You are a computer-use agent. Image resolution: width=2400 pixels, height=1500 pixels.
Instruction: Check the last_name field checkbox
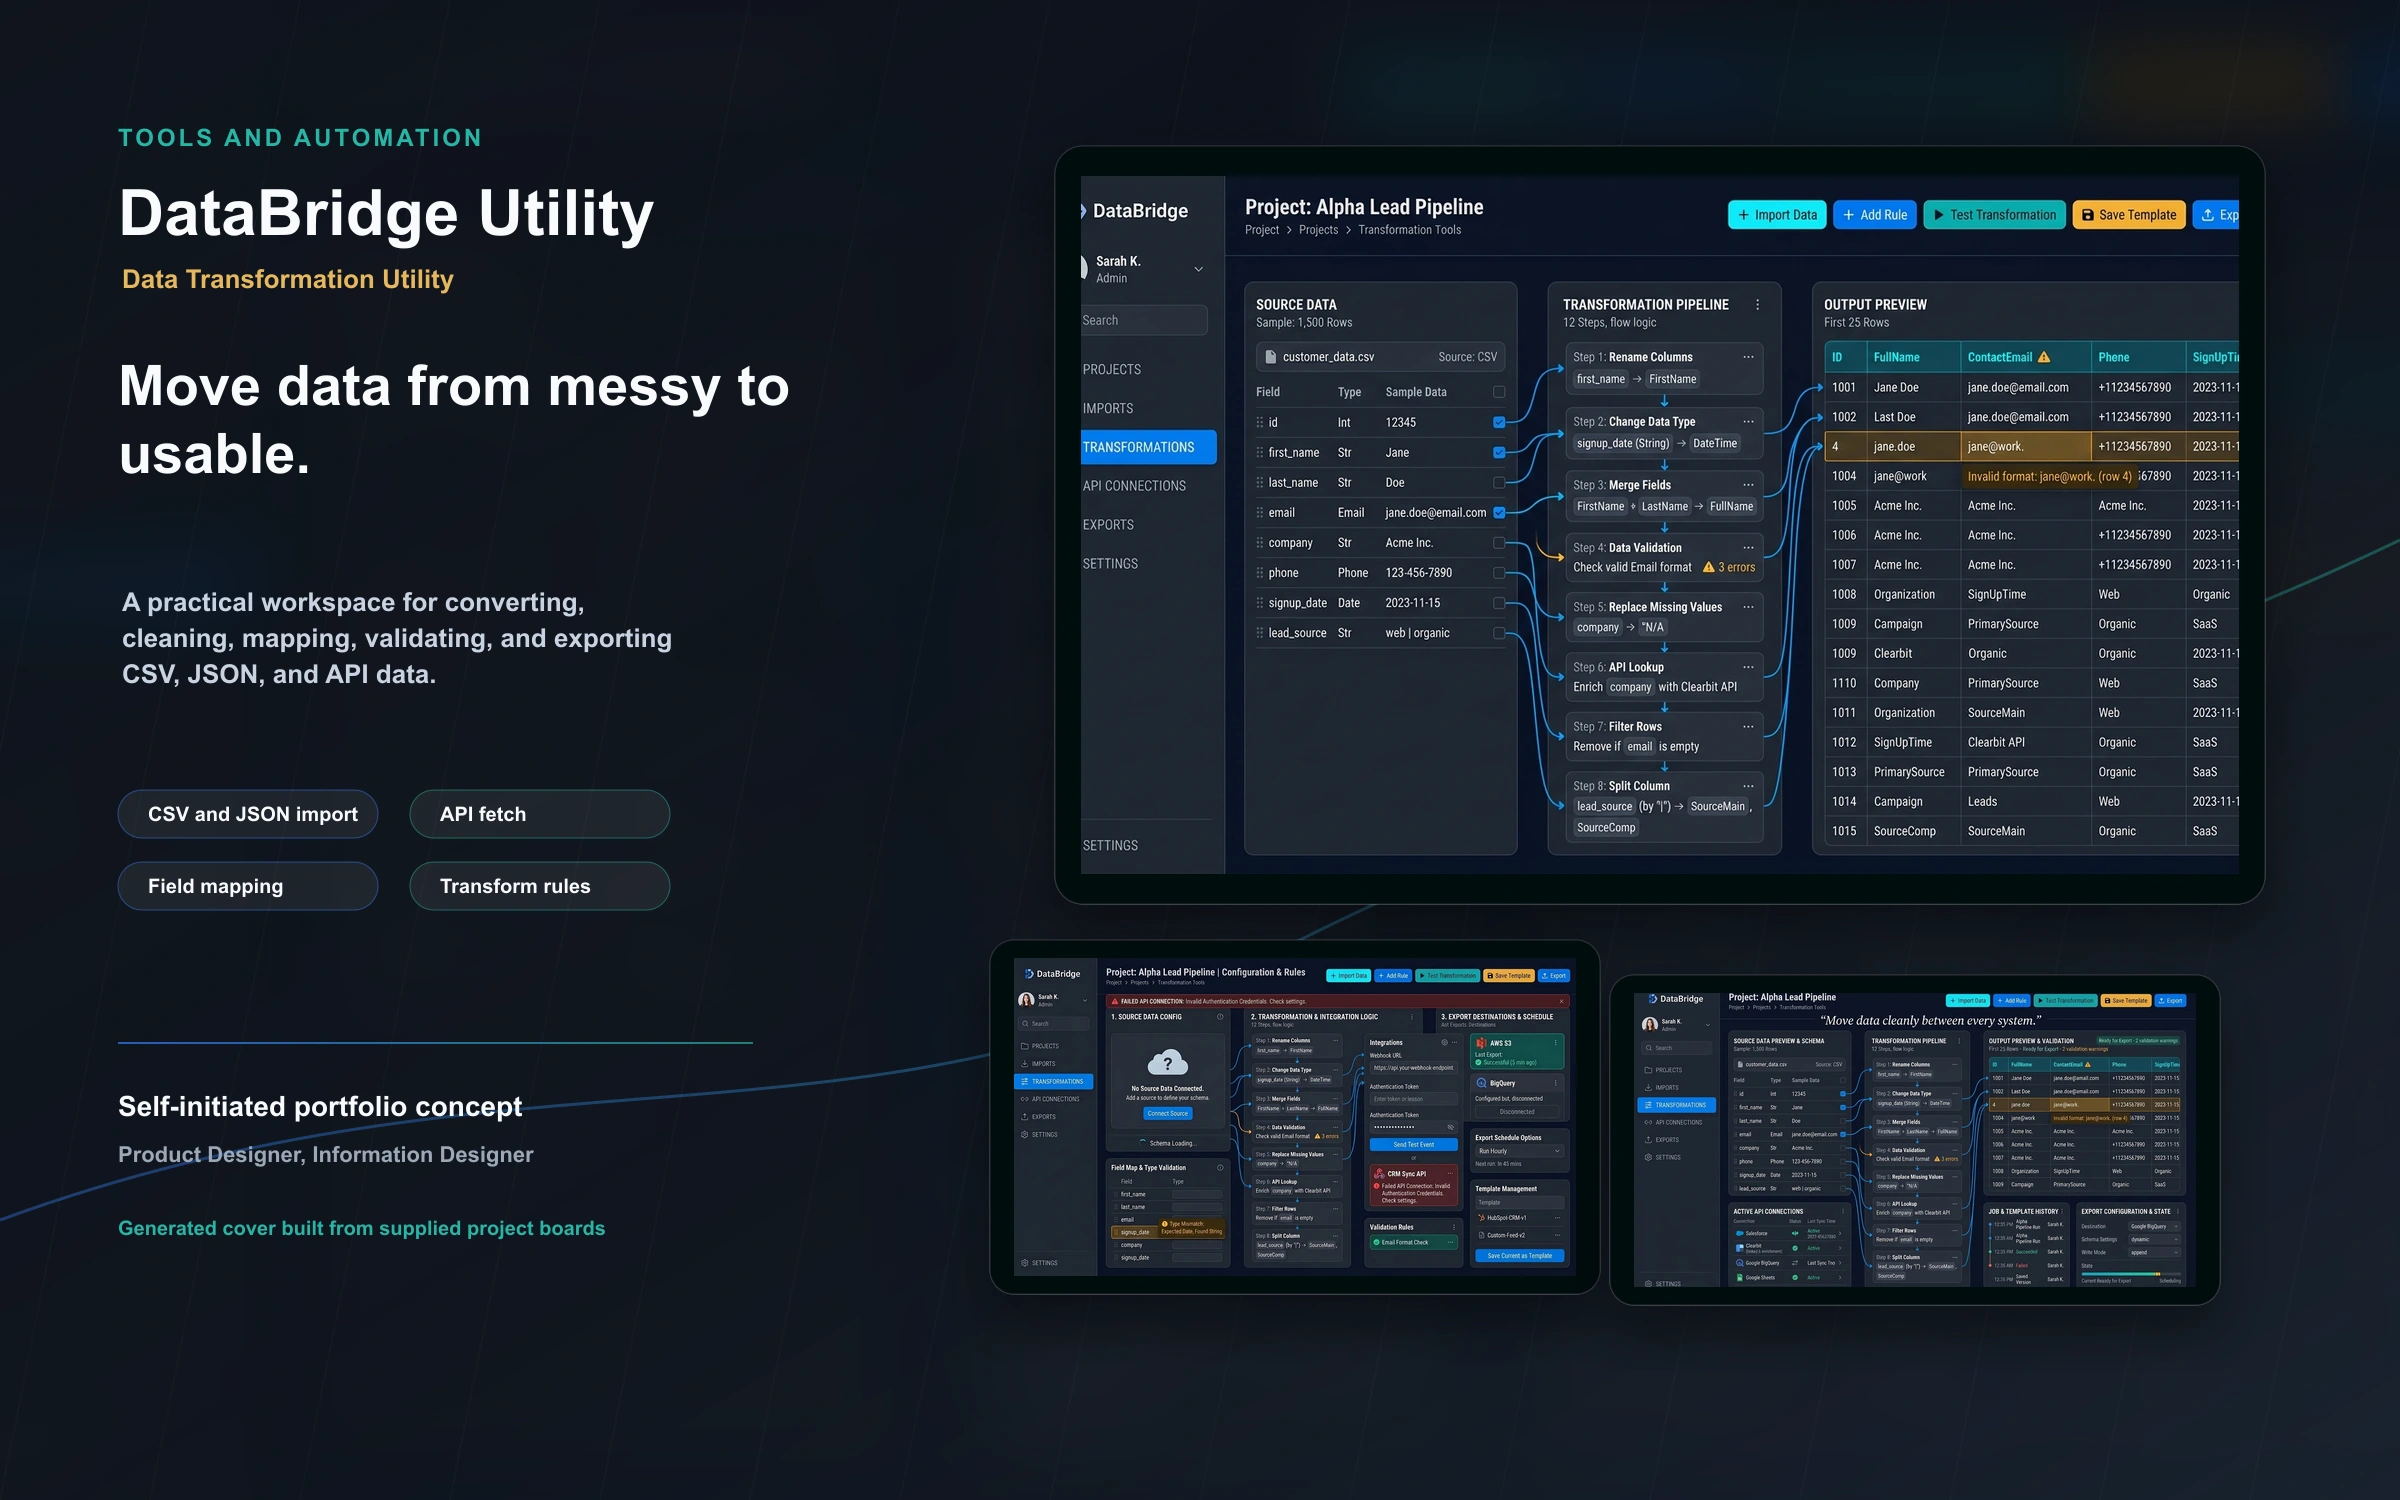click(x=1499, y=483)
